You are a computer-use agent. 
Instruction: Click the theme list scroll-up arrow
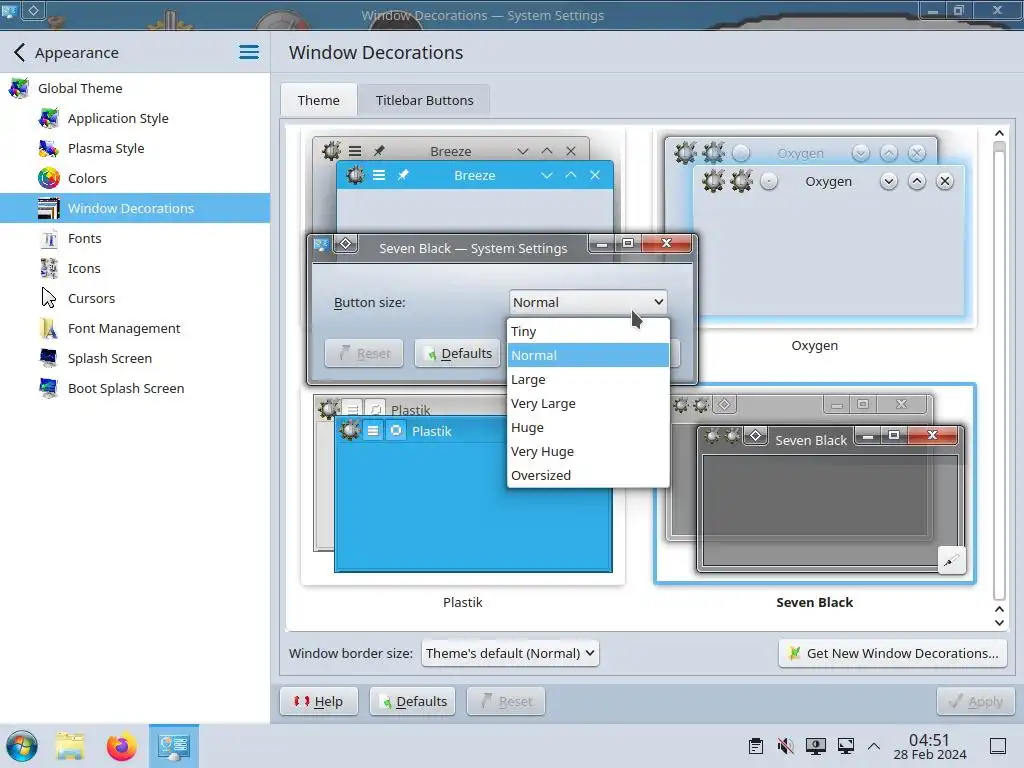pyautogui.click(x=999, y=134)
